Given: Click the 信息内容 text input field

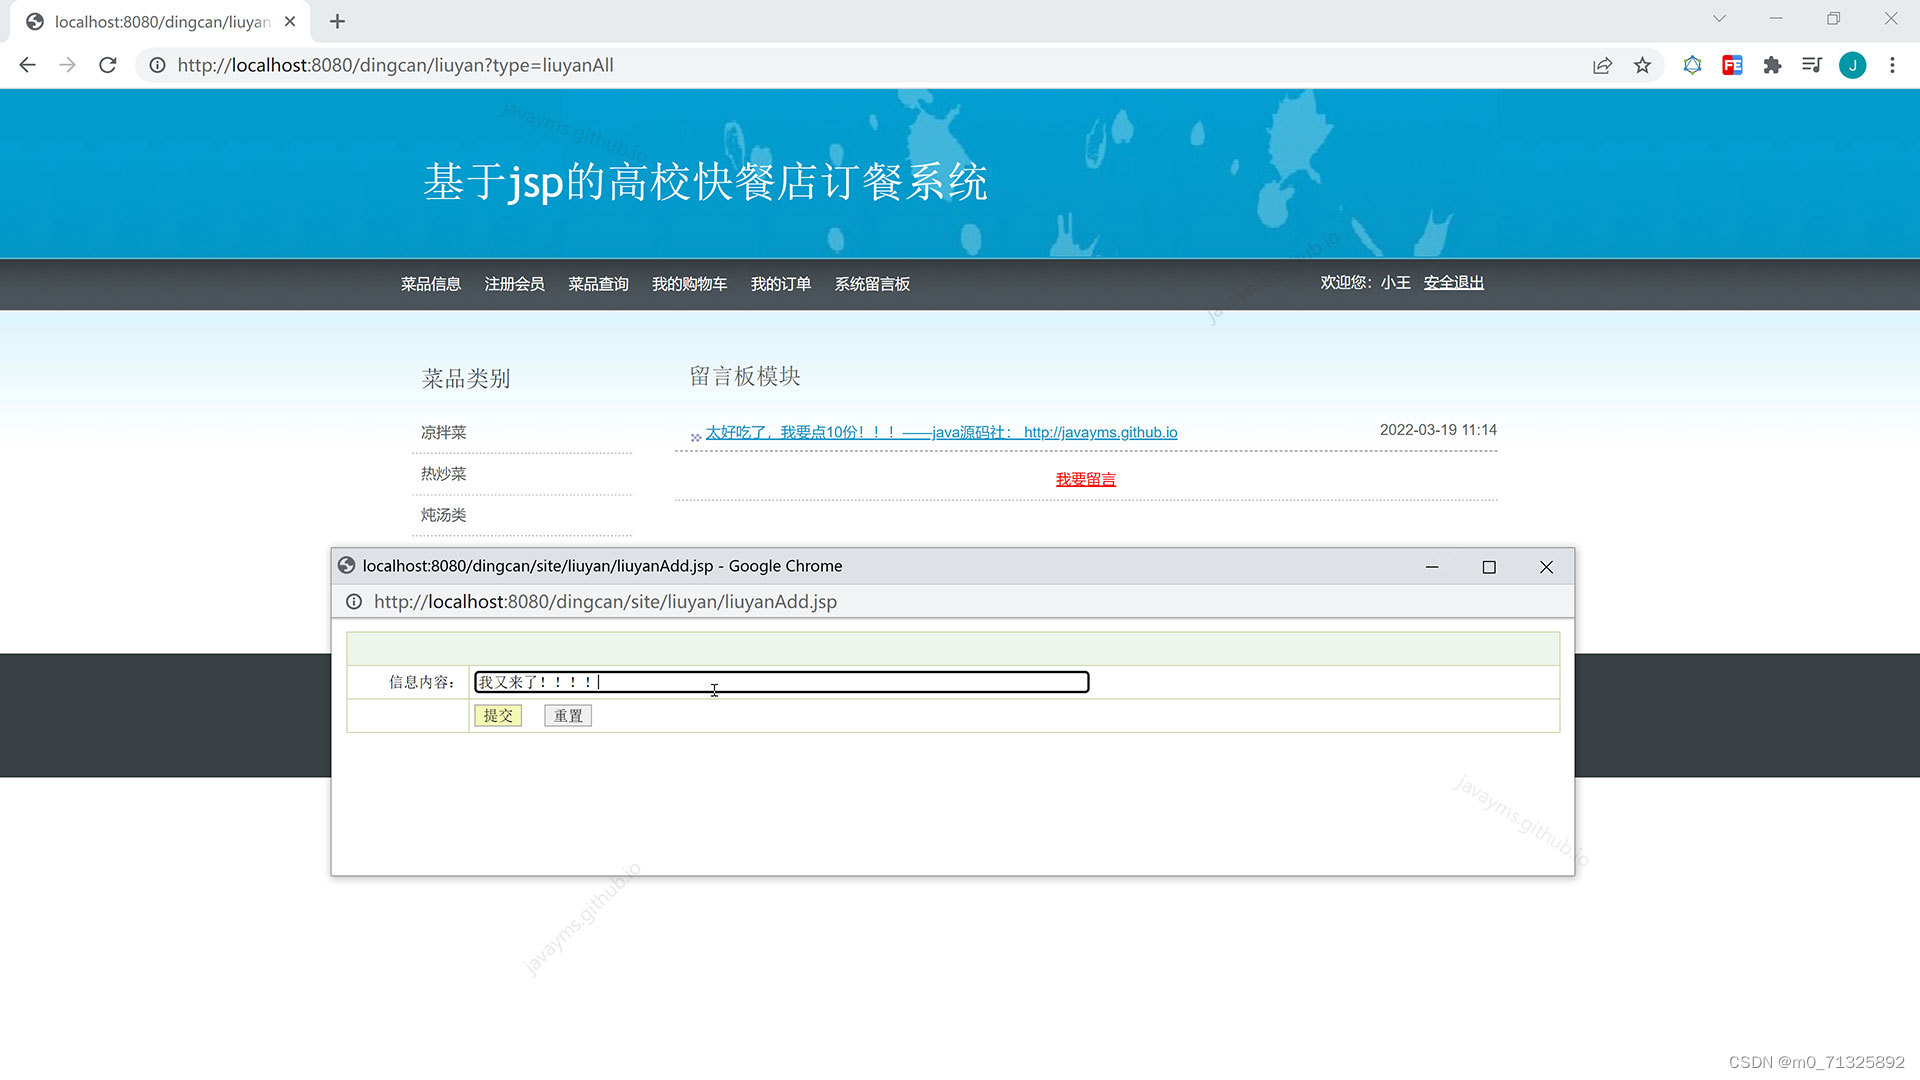Looking at the screenshot, I should tap(780, 682).
